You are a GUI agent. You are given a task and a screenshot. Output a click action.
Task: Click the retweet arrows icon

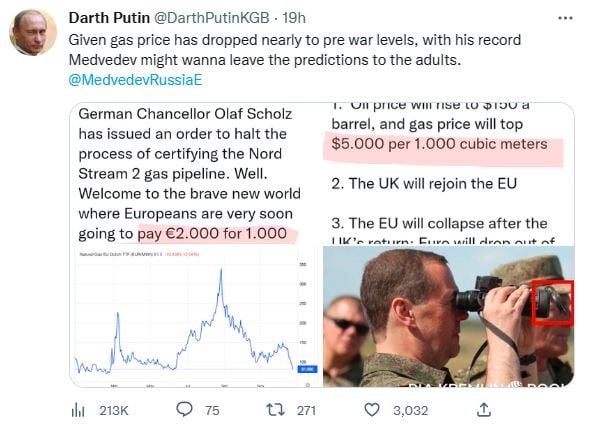pos(275,410)
